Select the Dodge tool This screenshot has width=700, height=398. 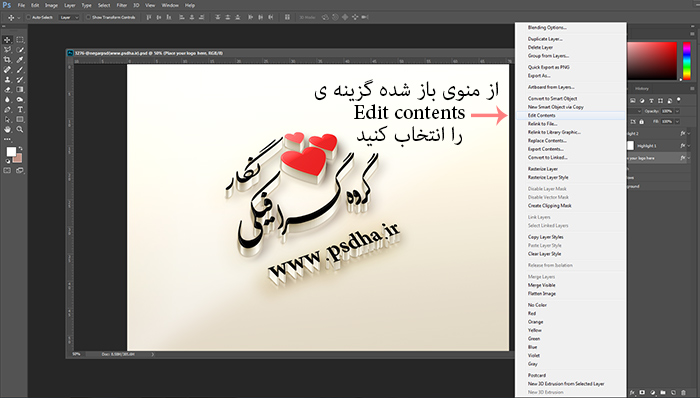20,100
